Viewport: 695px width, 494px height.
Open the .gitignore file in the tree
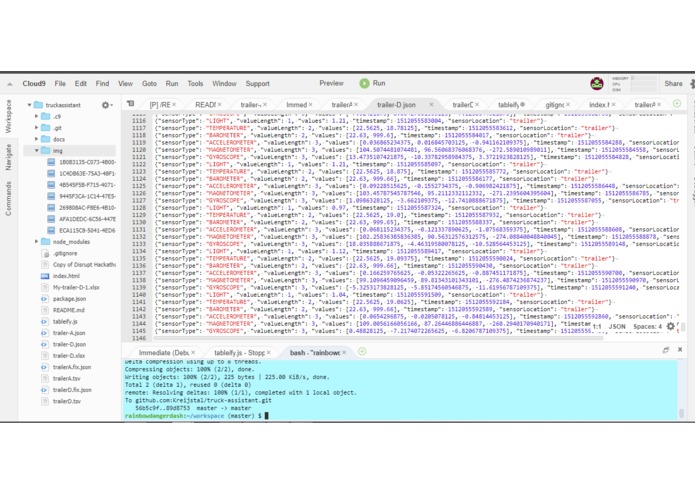65,253
